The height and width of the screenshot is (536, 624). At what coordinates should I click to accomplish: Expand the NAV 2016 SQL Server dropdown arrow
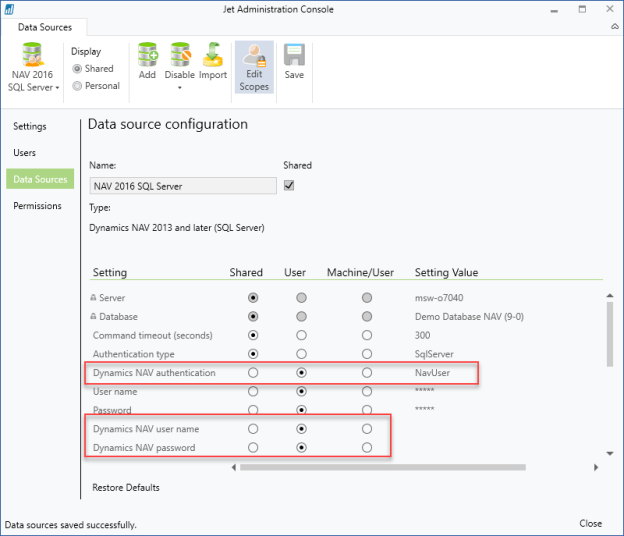click(x=57, y=88)
